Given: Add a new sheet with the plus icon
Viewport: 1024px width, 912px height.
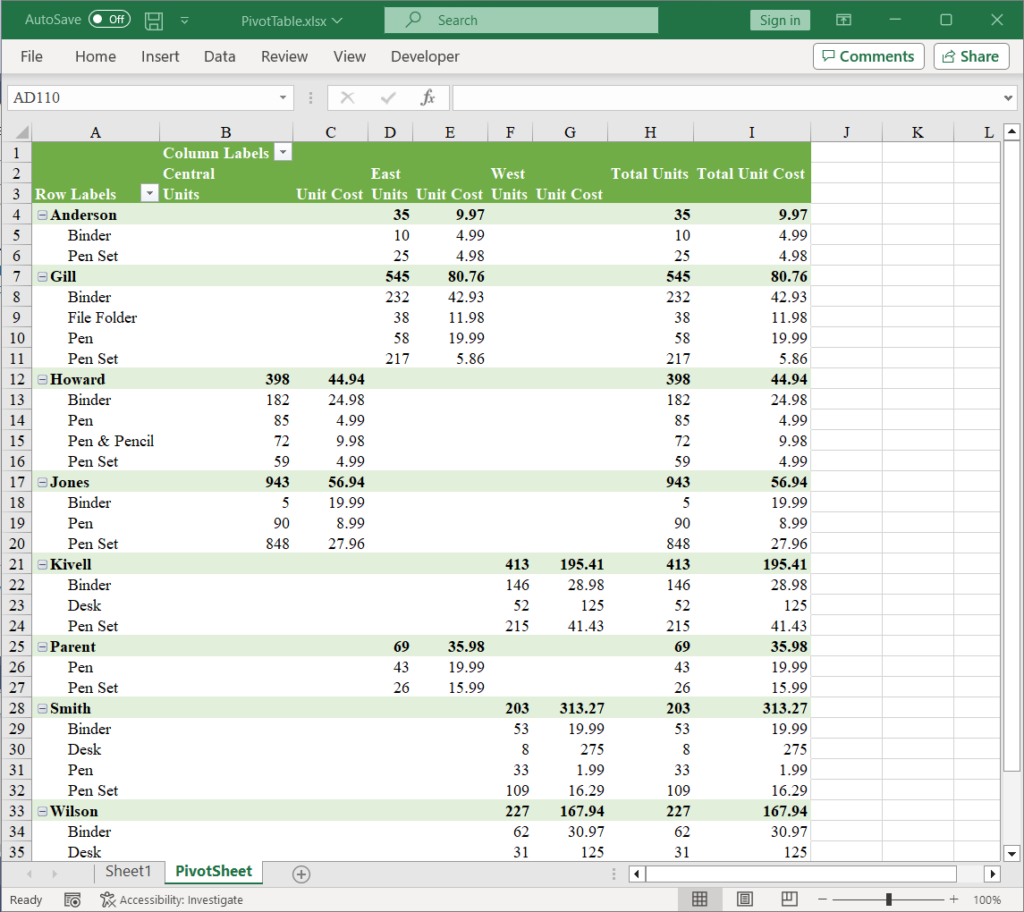Looking at the screenshot, I should pos(299,873).
